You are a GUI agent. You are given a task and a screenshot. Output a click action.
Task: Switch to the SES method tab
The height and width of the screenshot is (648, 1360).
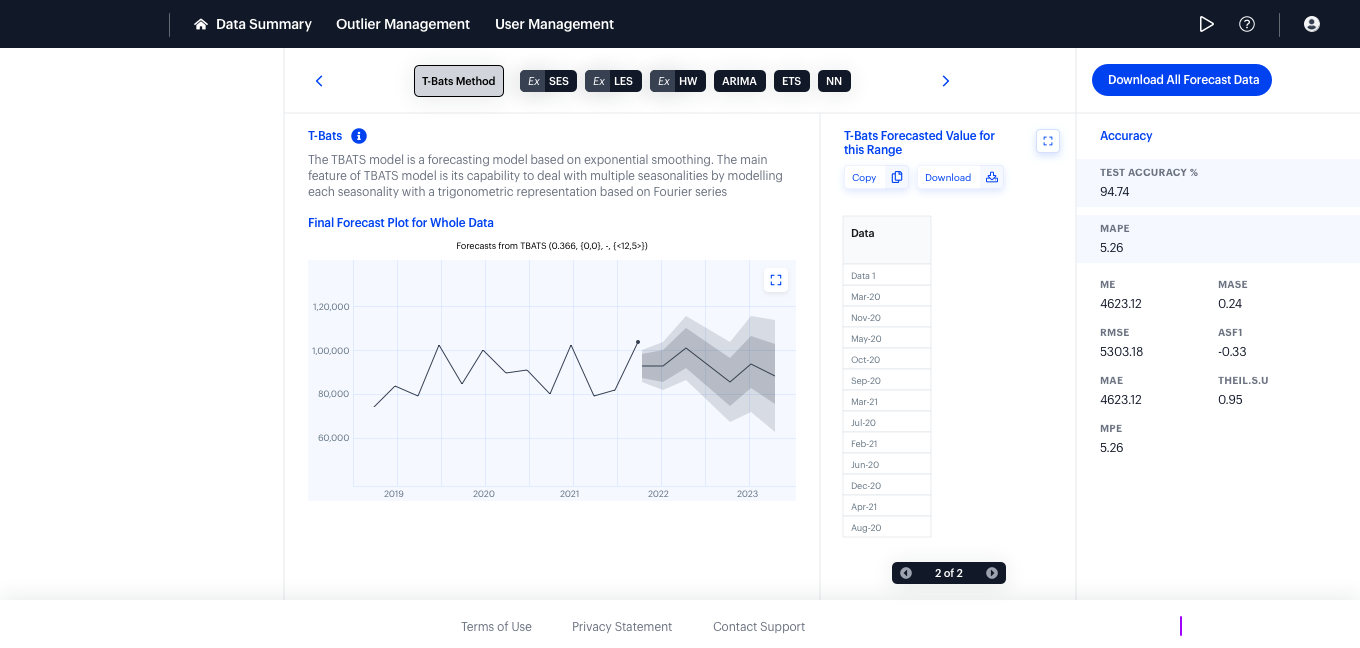coord(548,81)
